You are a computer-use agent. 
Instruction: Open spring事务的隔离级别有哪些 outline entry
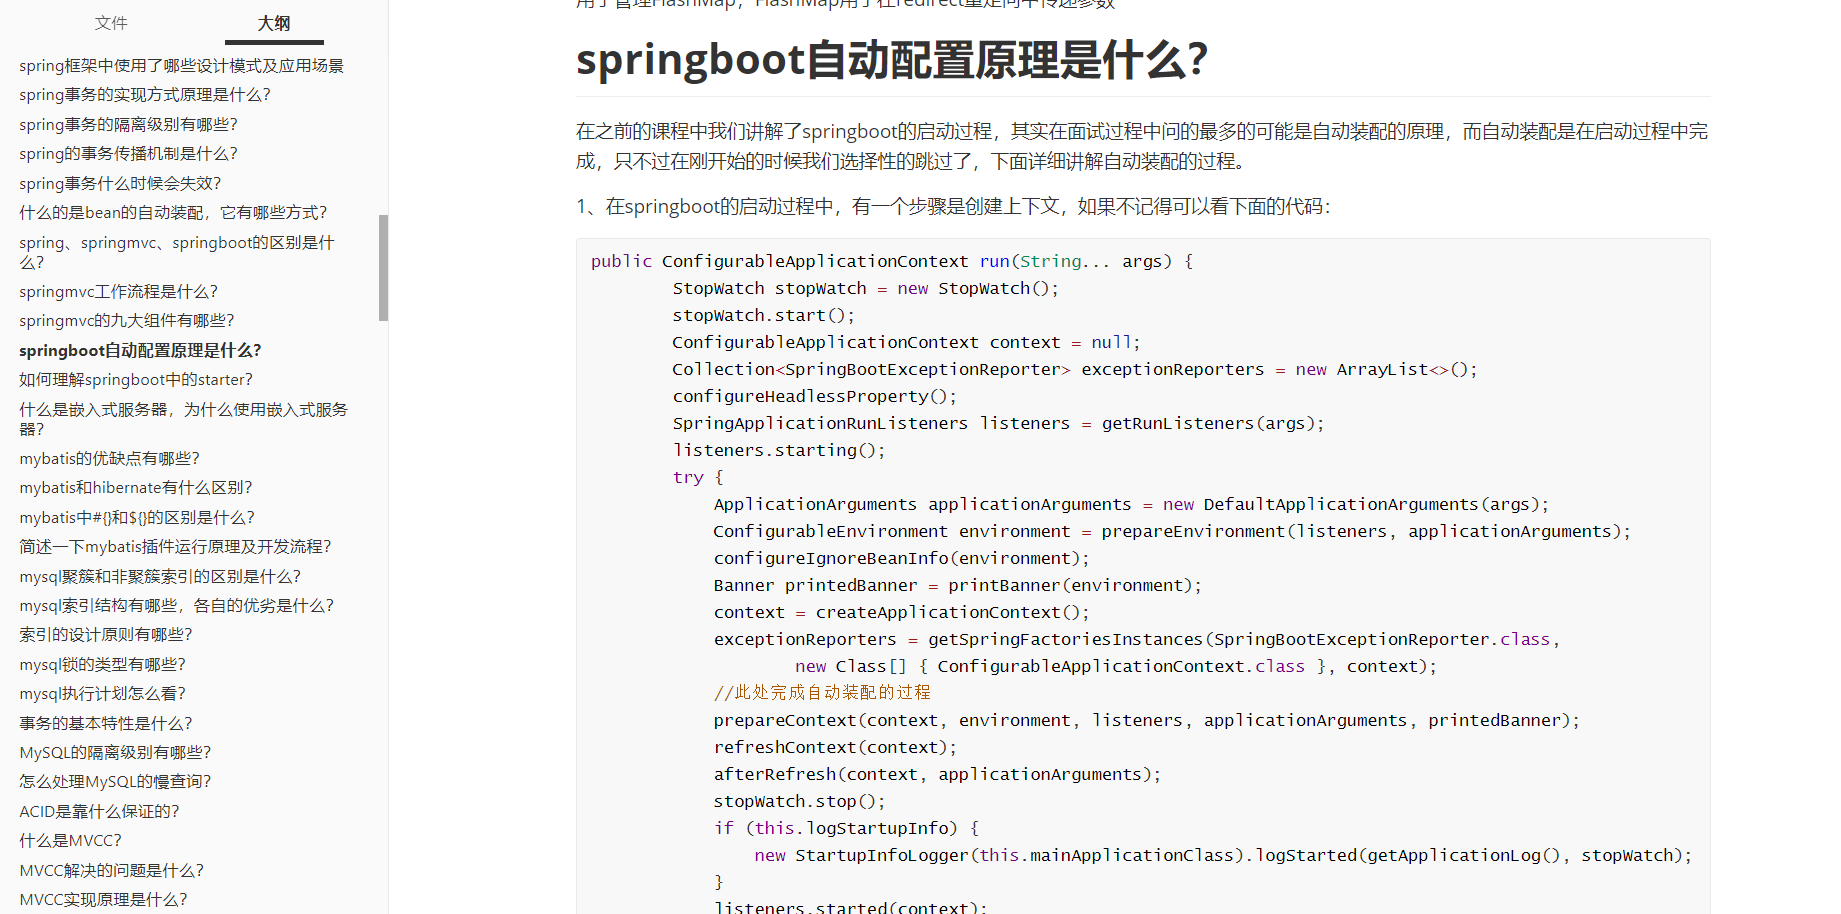[x=128, y=125]
